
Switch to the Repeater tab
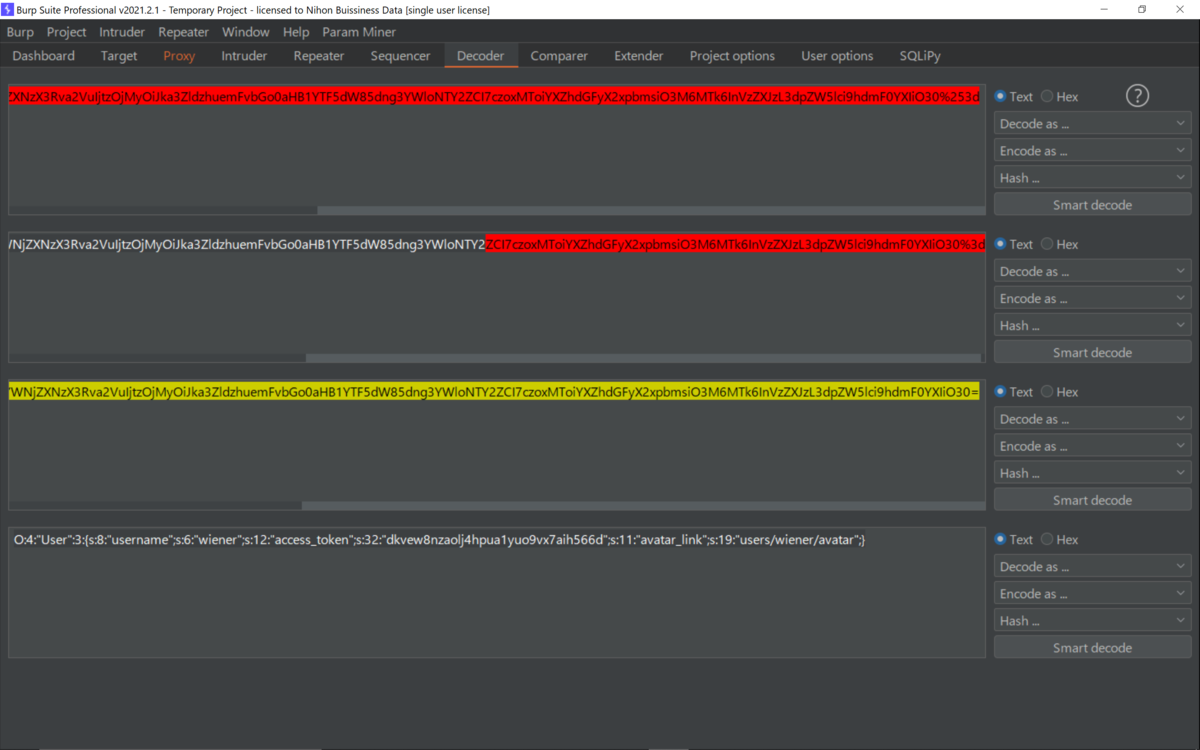tap(319, 56)
